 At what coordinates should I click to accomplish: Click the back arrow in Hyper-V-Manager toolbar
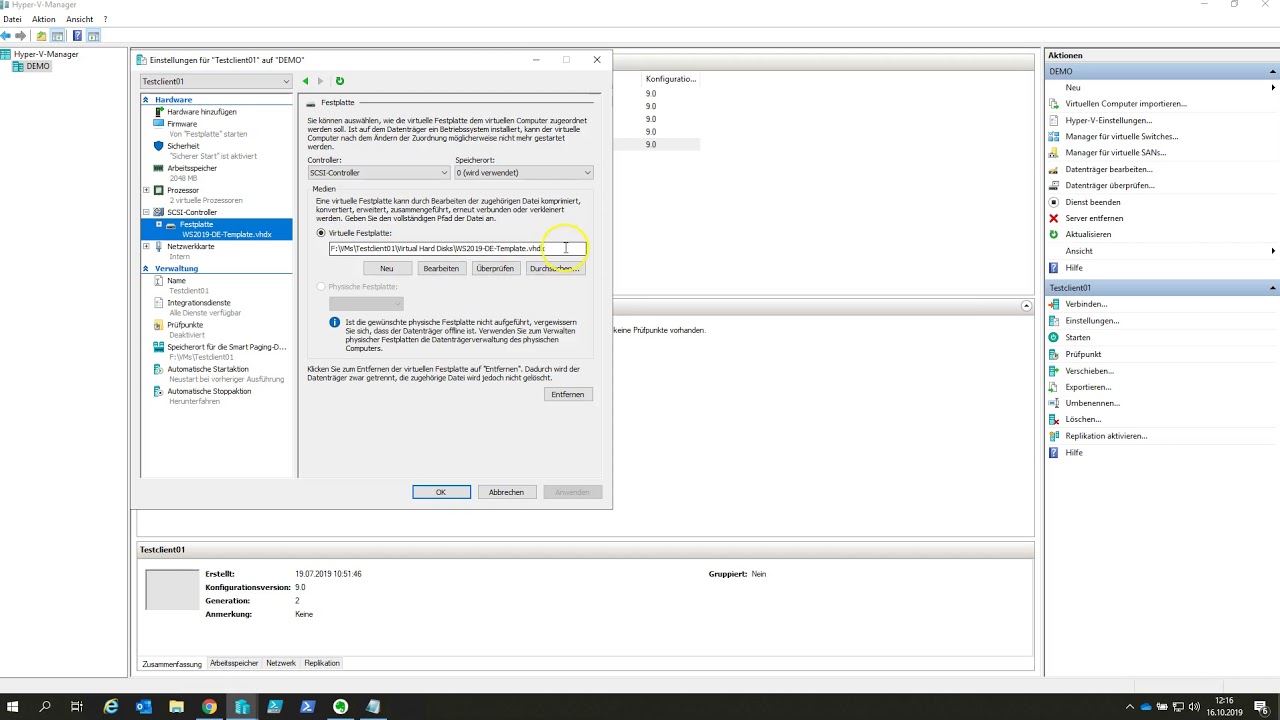(x=6, y=36)
